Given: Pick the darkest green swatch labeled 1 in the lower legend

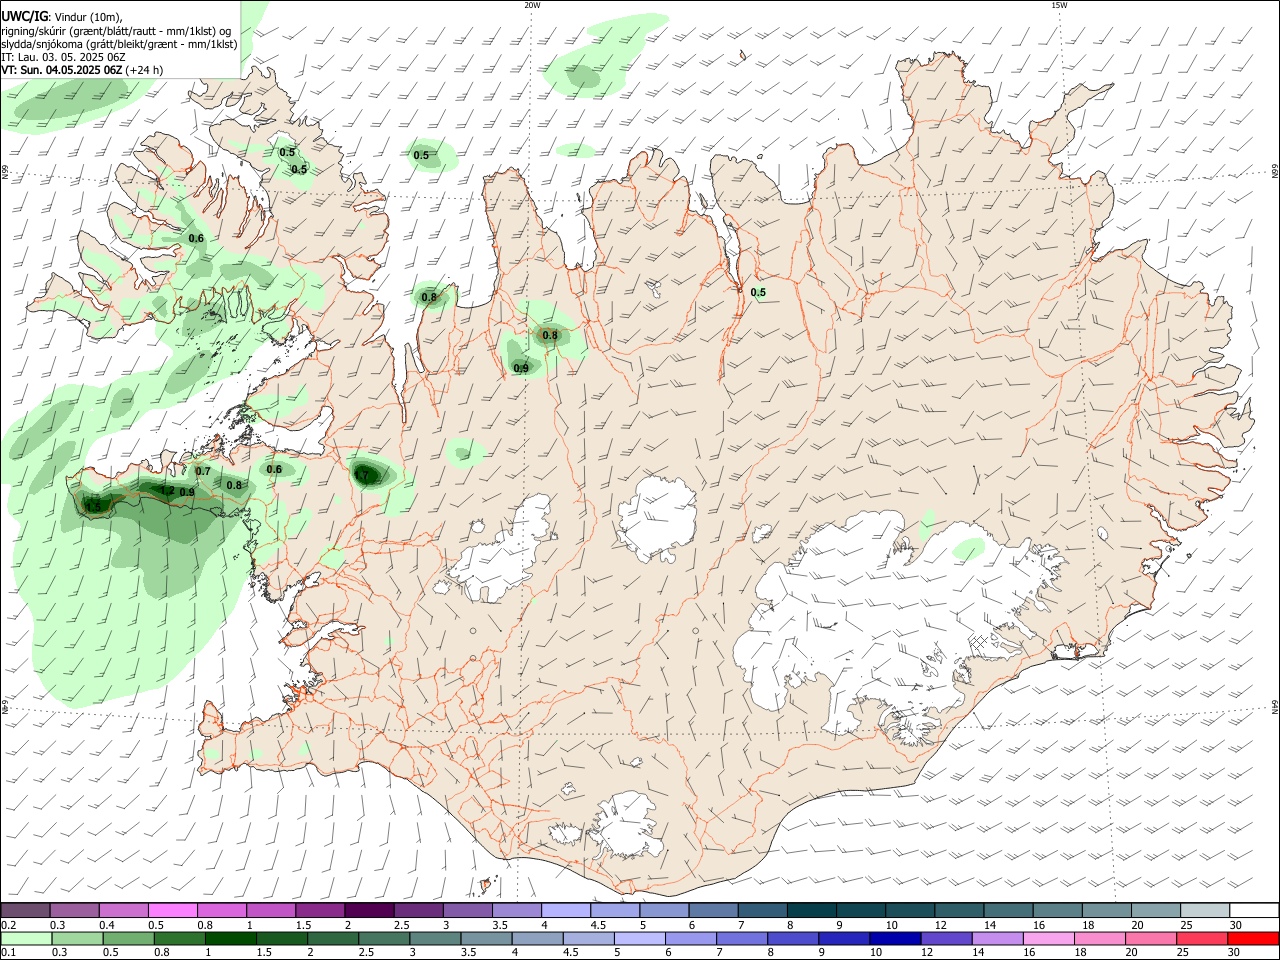Looking at the screenshot, I should point(231,938).
